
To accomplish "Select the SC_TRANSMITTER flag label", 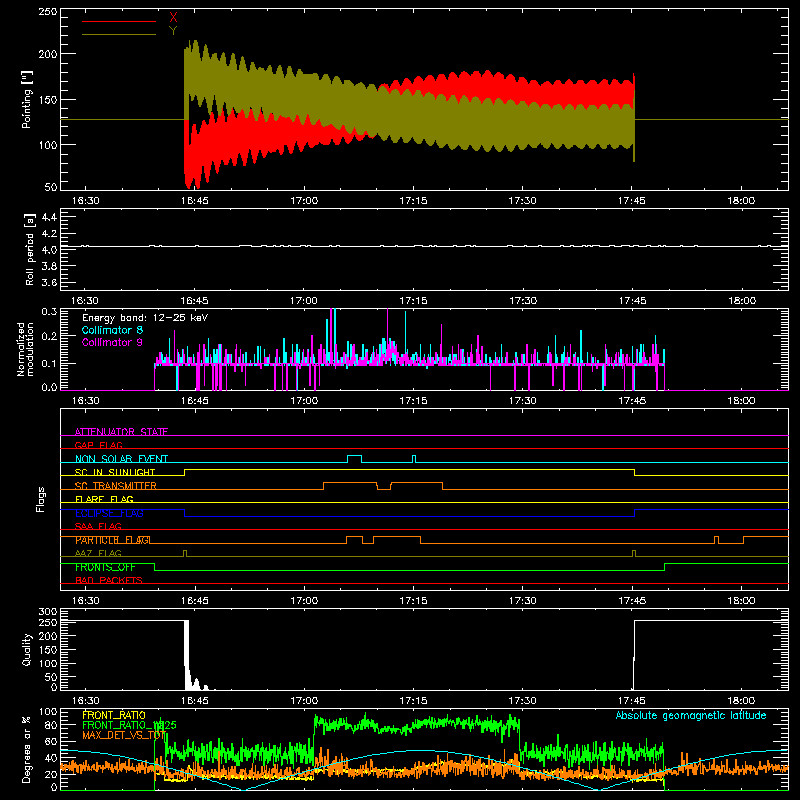I will coord(115,486).
